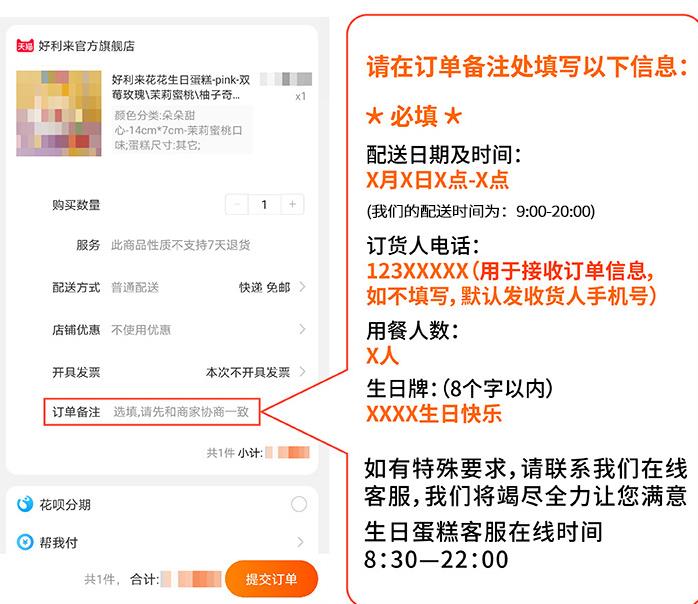Open the 好利来官方旗舰店 store link

pos(86,46)
